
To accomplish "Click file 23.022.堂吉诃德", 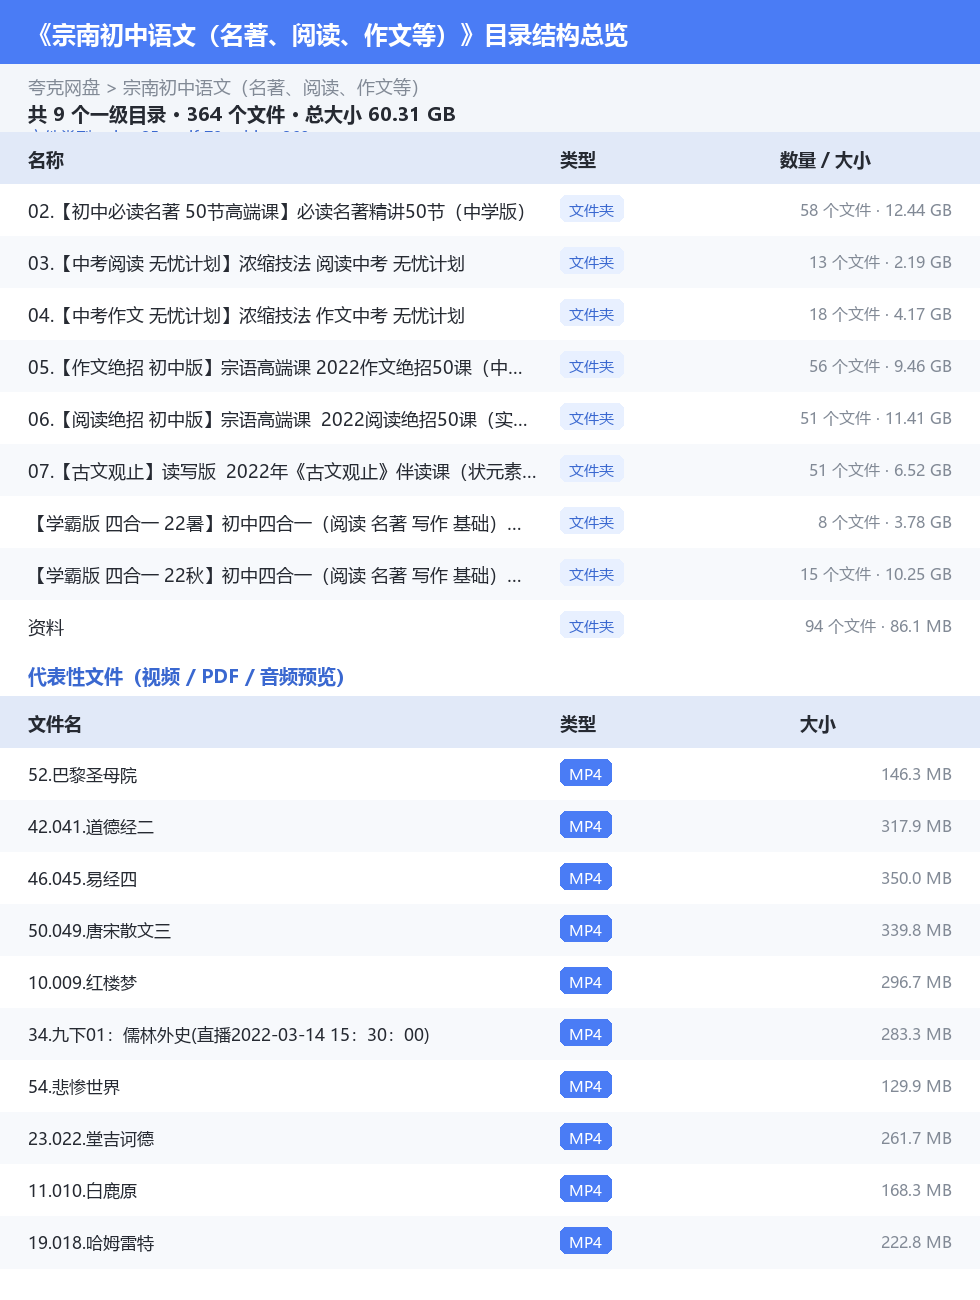I will [91, 1139].
